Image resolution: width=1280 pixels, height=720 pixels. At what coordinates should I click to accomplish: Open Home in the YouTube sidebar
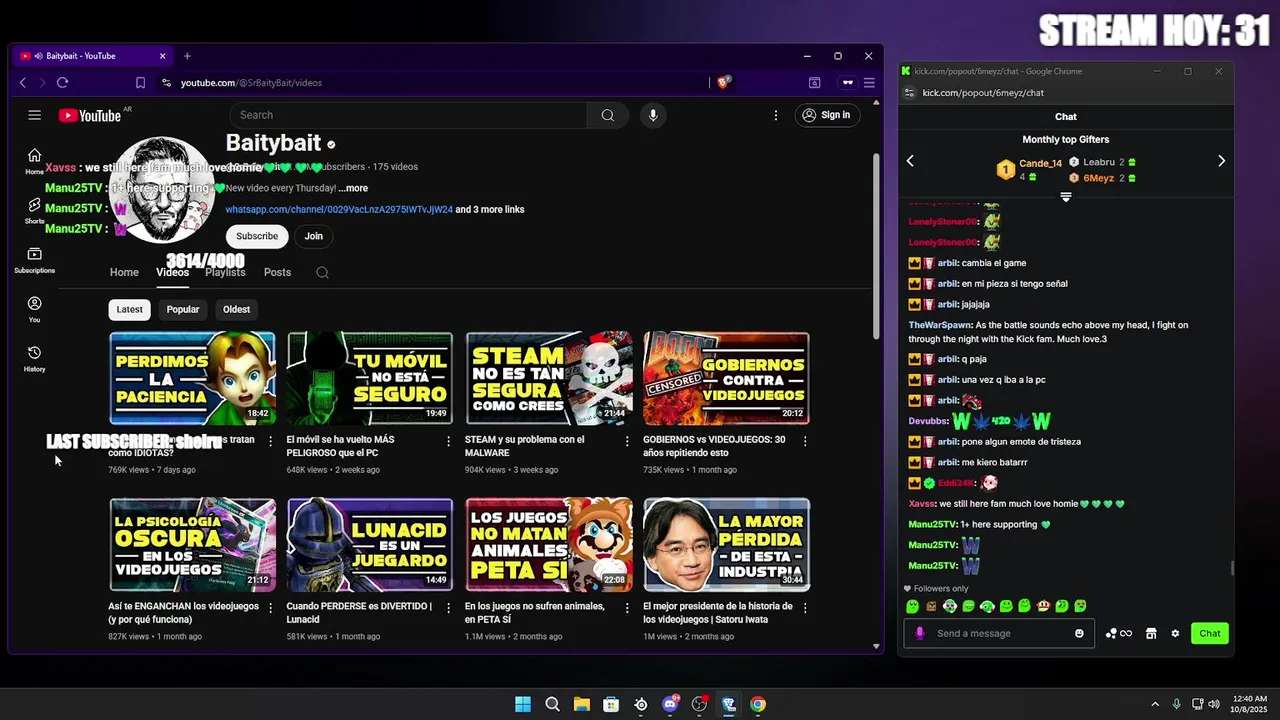pos(34,161)
